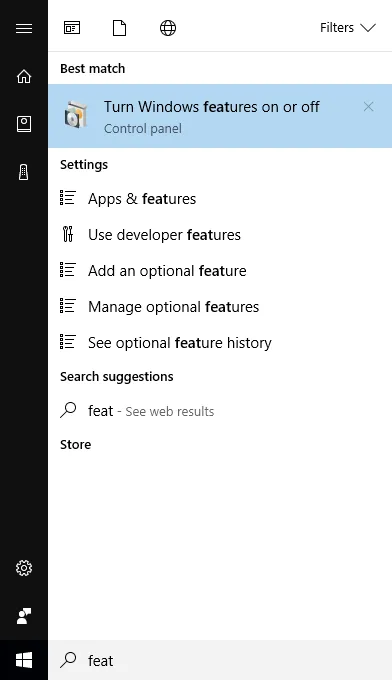Click the Windows Start button
The height and width of the screenshot is (680, 392).
click(24, 660)
